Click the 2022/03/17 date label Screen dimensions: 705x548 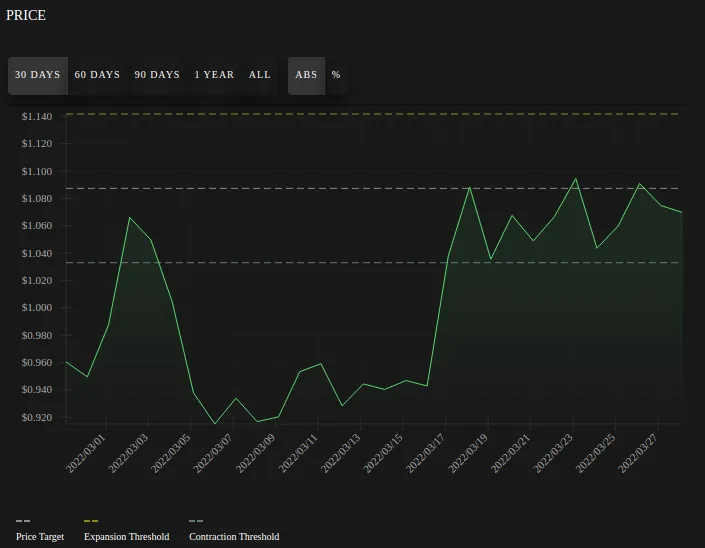tap(426, 453)
